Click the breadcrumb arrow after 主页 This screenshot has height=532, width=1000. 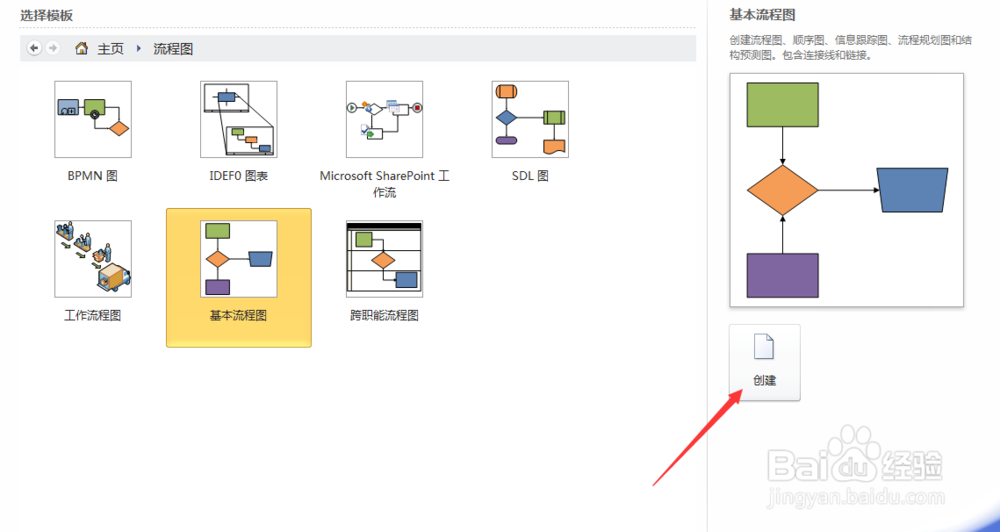point(139,48)
